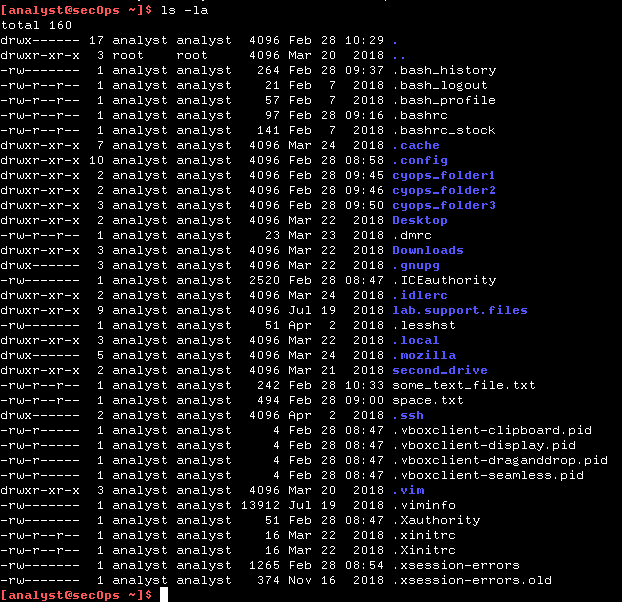622x602 pixels.
Task: Click the .xsession-errors.old filename
Action: coord(472,581)
